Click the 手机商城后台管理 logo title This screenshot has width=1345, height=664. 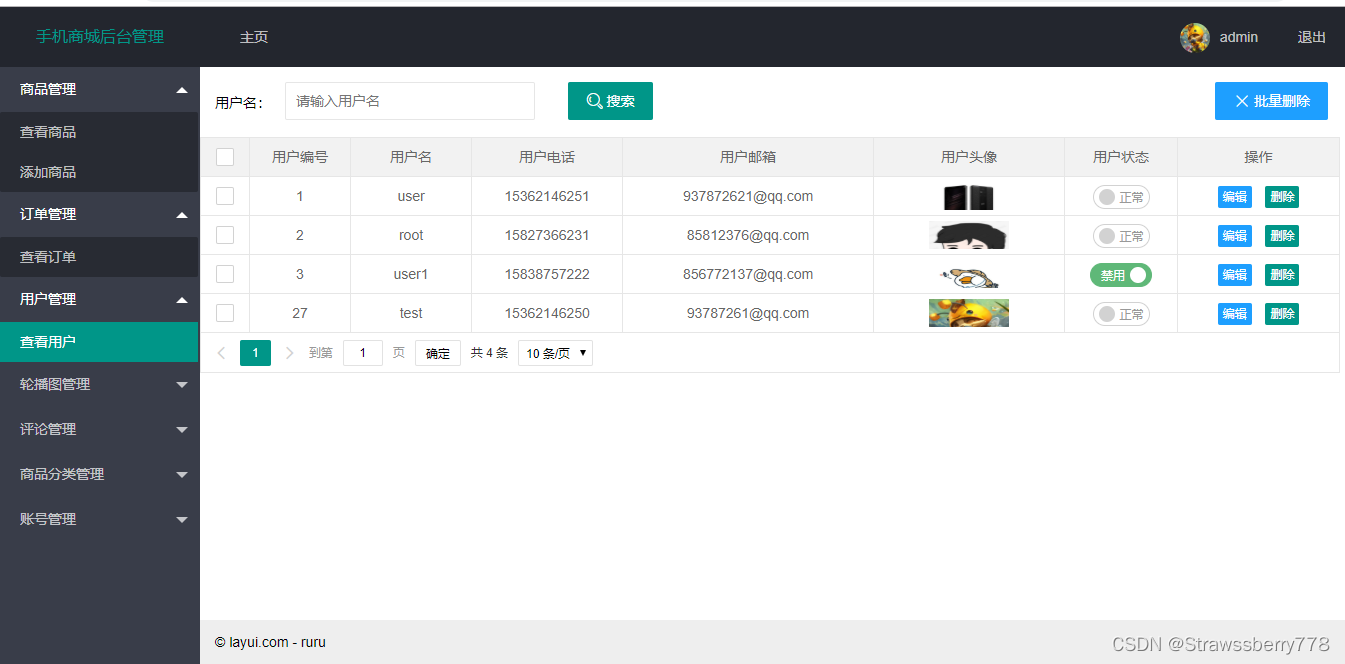click(x=100, y=37)
